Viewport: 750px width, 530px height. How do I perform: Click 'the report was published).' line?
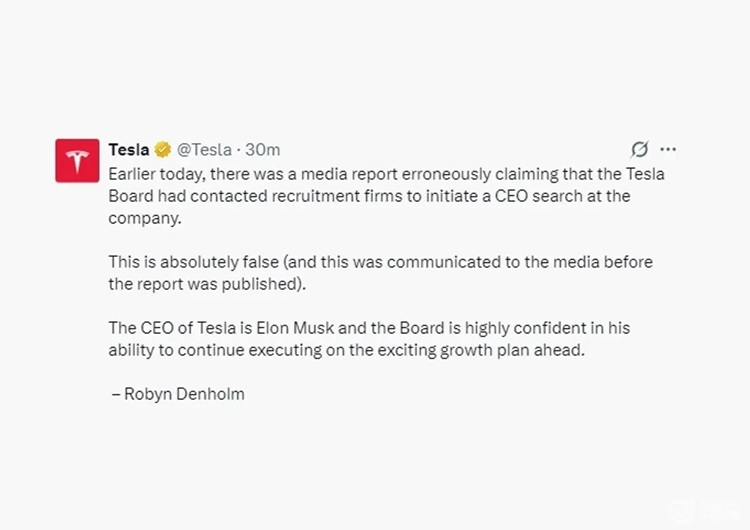pyautogui.click(x=207, y=284)
